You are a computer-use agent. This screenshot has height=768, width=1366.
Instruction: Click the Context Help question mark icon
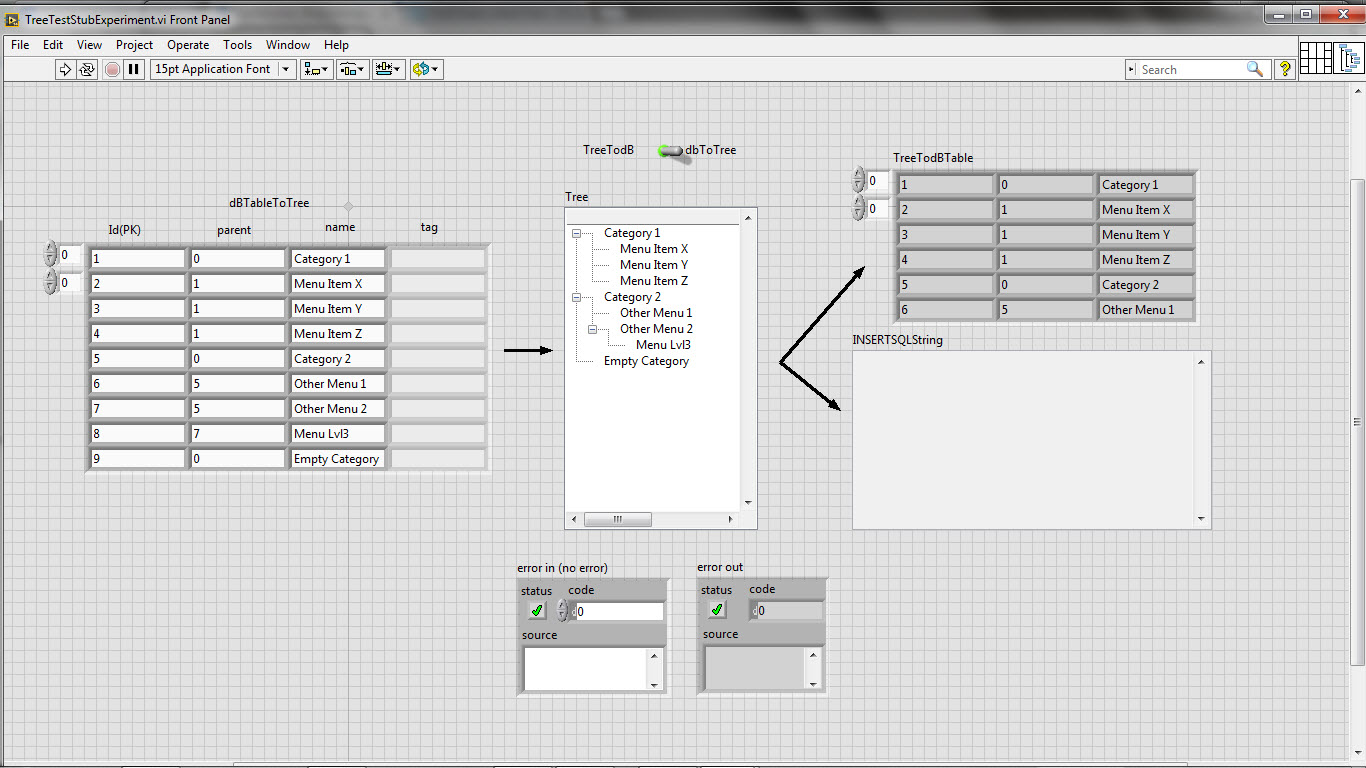click(1285, 69)
